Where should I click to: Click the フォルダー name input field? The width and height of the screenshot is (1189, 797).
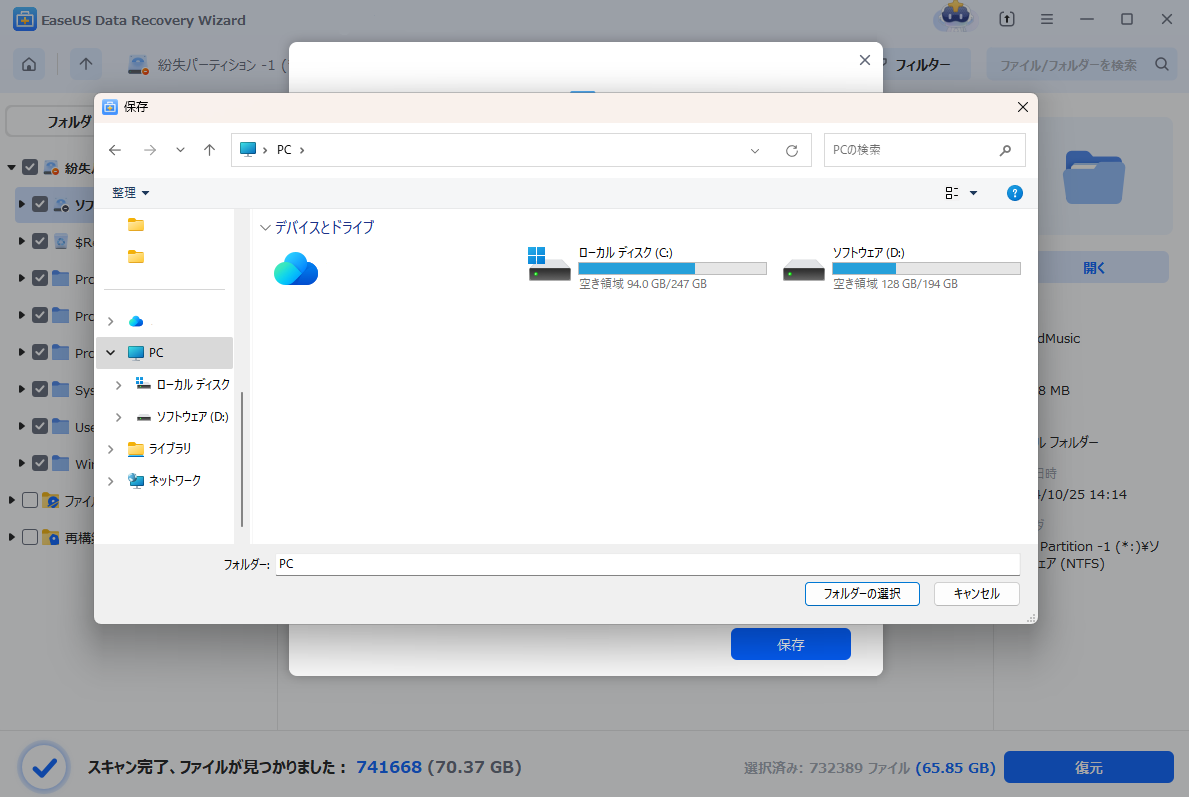point(646,564)
